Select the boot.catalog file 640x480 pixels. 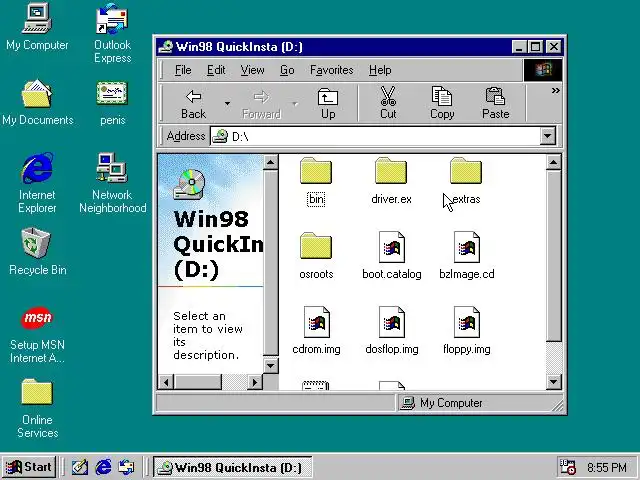pyautogui.click(x=391, y=256)
